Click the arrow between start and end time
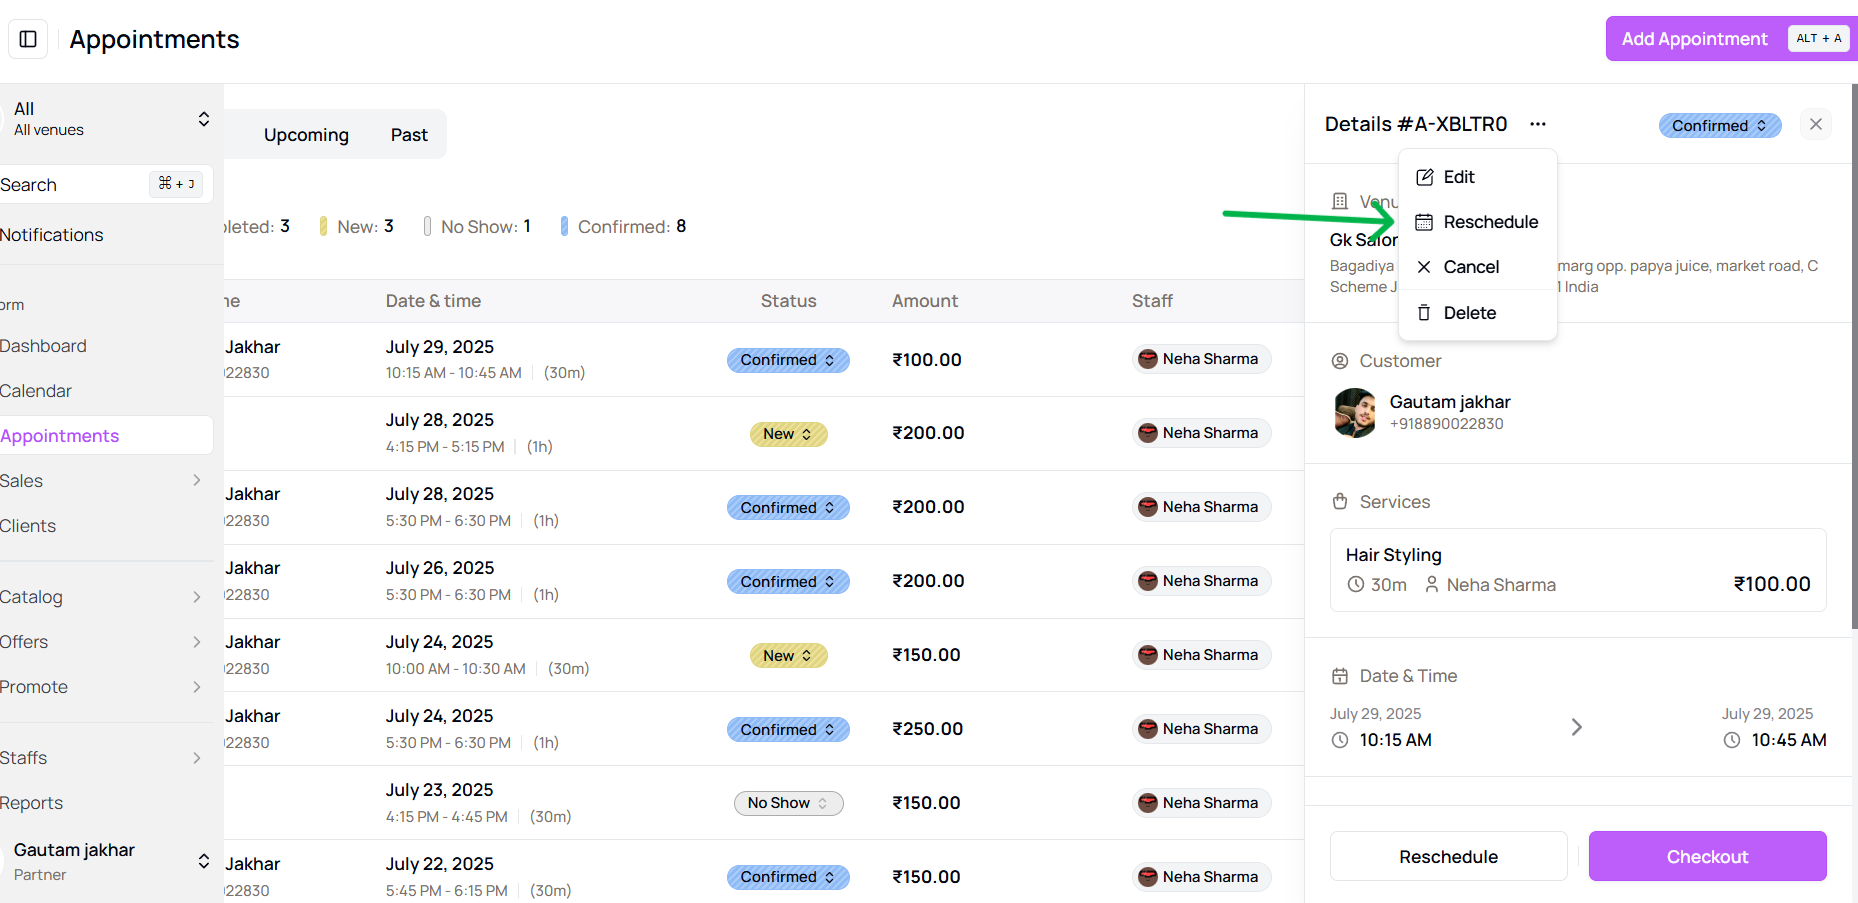This screenshot has width=1858, height=903. coord(1577,727)
